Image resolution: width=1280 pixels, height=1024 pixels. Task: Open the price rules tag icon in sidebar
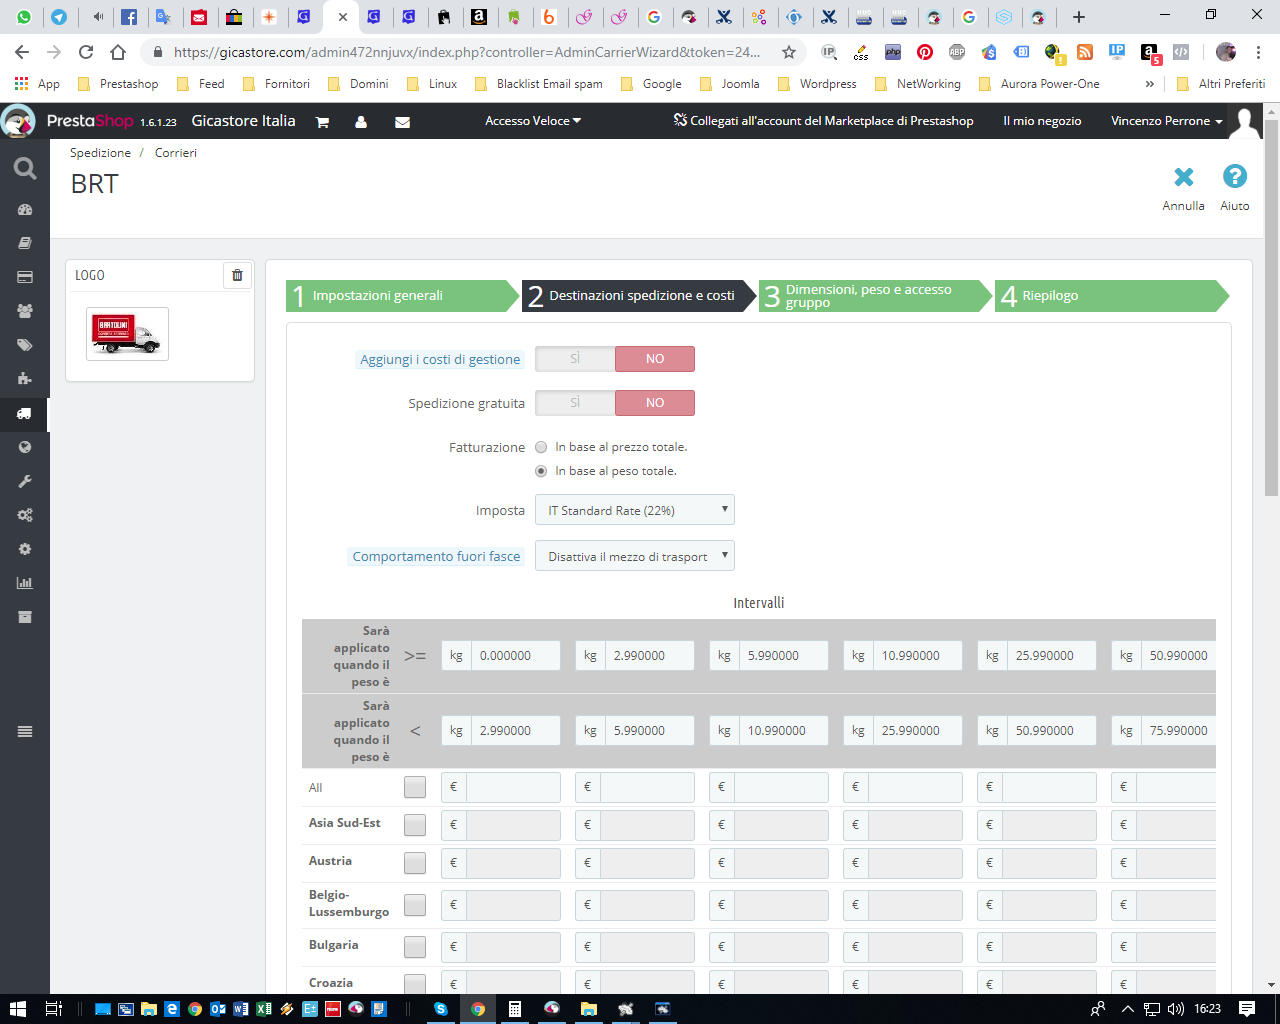(25, 345)
